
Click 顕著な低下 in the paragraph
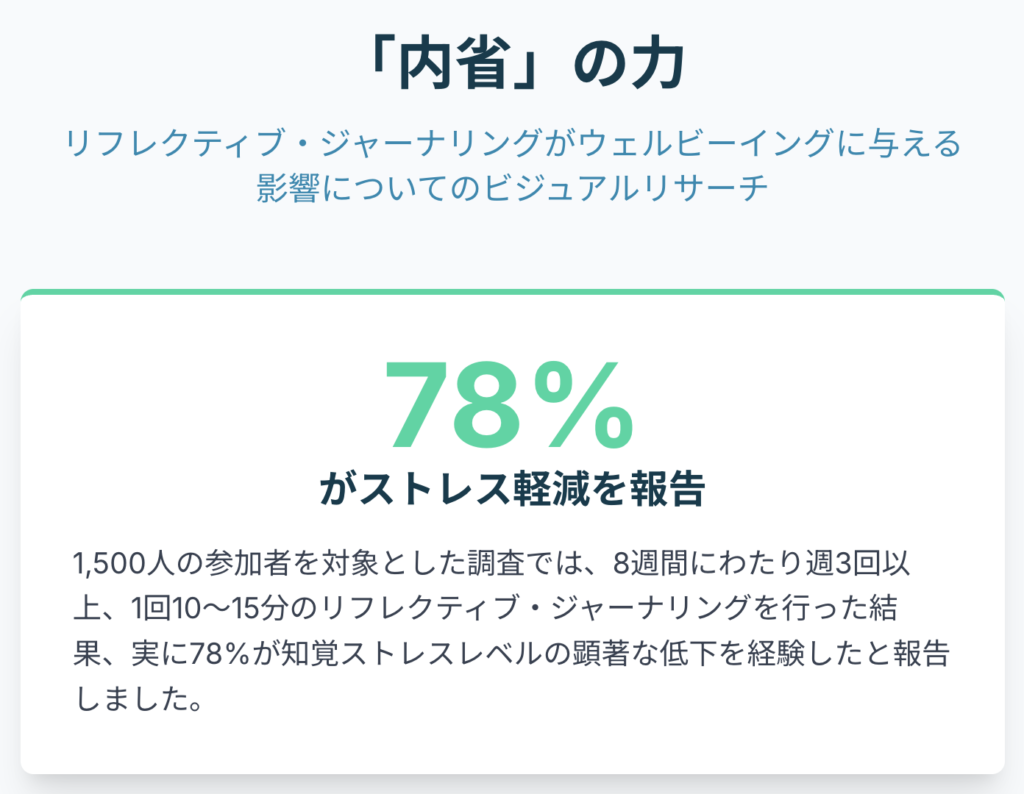pyautogui.click(x=590, y=655)
